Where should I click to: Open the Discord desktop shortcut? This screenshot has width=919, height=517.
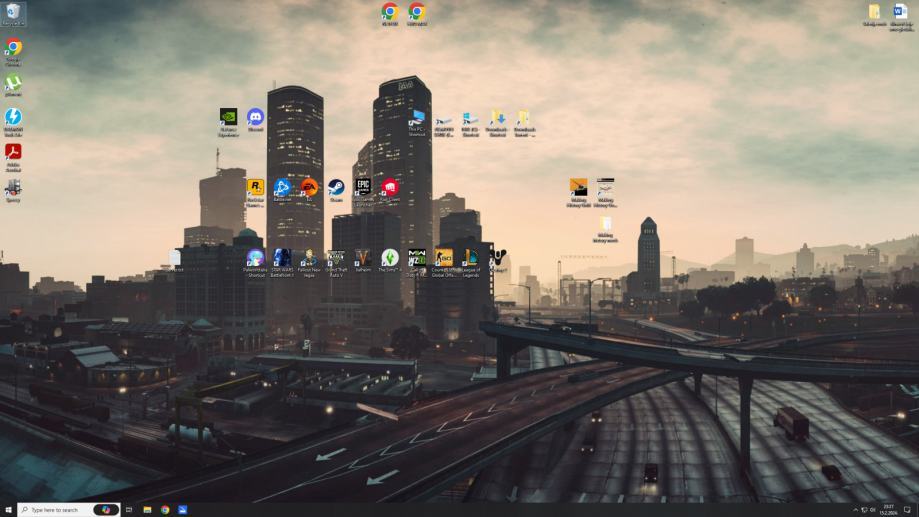(x=255, y=118)
